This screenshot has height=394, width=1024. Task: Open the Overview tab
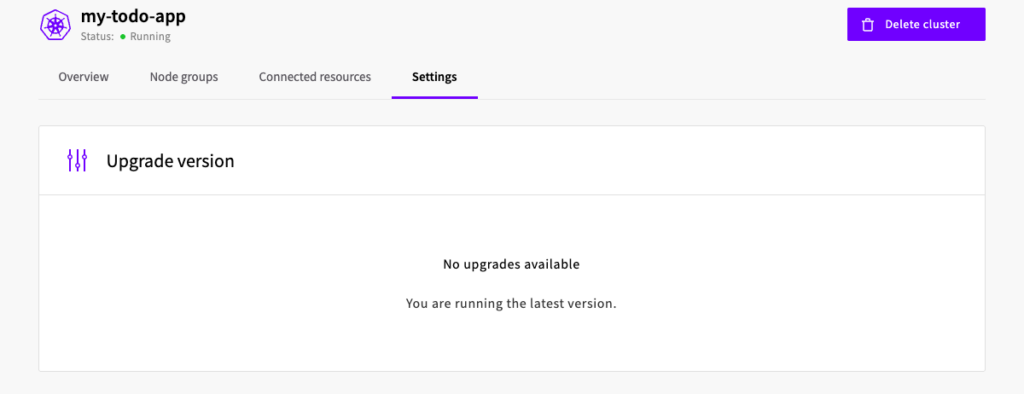[x=84, y=77]
